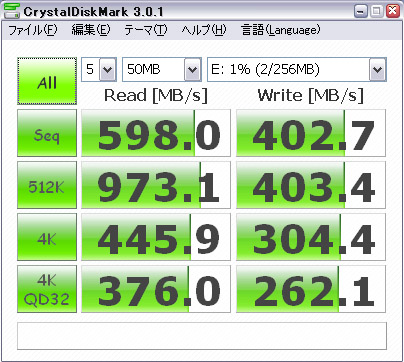
Task: Click the 4K read result 445.9
Action: [156, 237]
